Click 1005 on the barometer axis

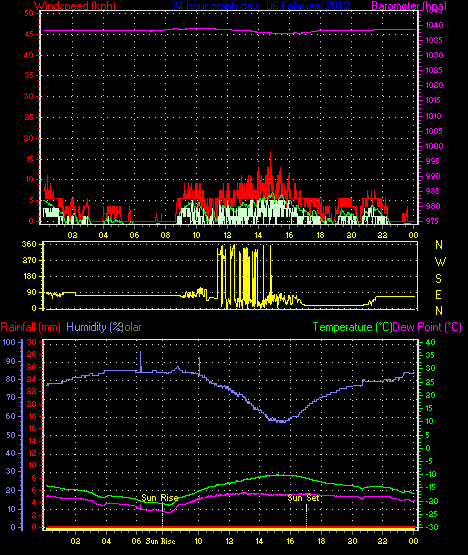point(434,131)
